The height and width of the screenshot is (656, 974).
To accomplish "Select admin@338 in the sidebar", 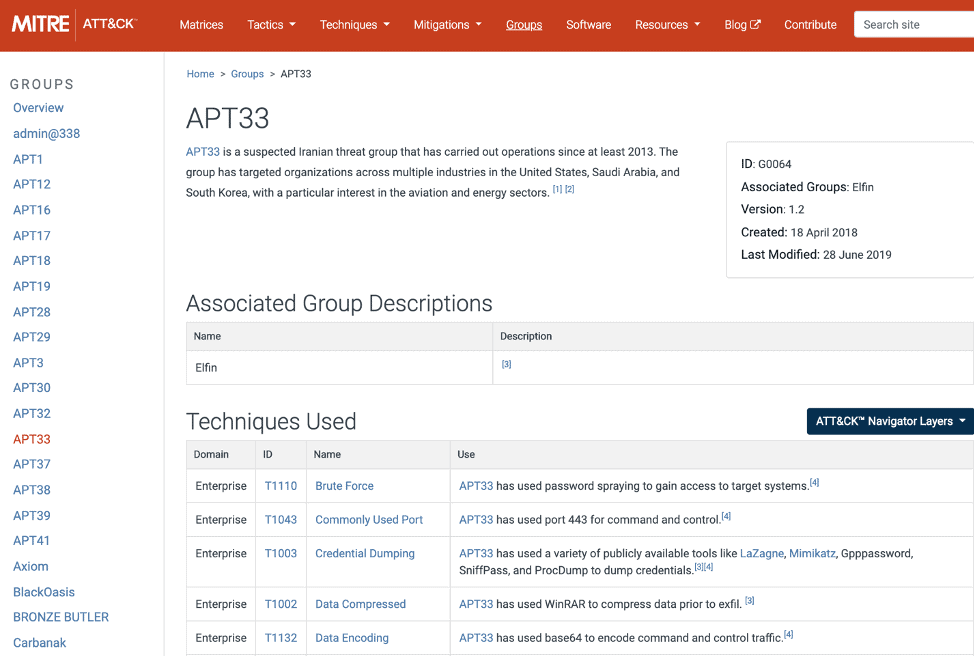I will tap(47, 134).
